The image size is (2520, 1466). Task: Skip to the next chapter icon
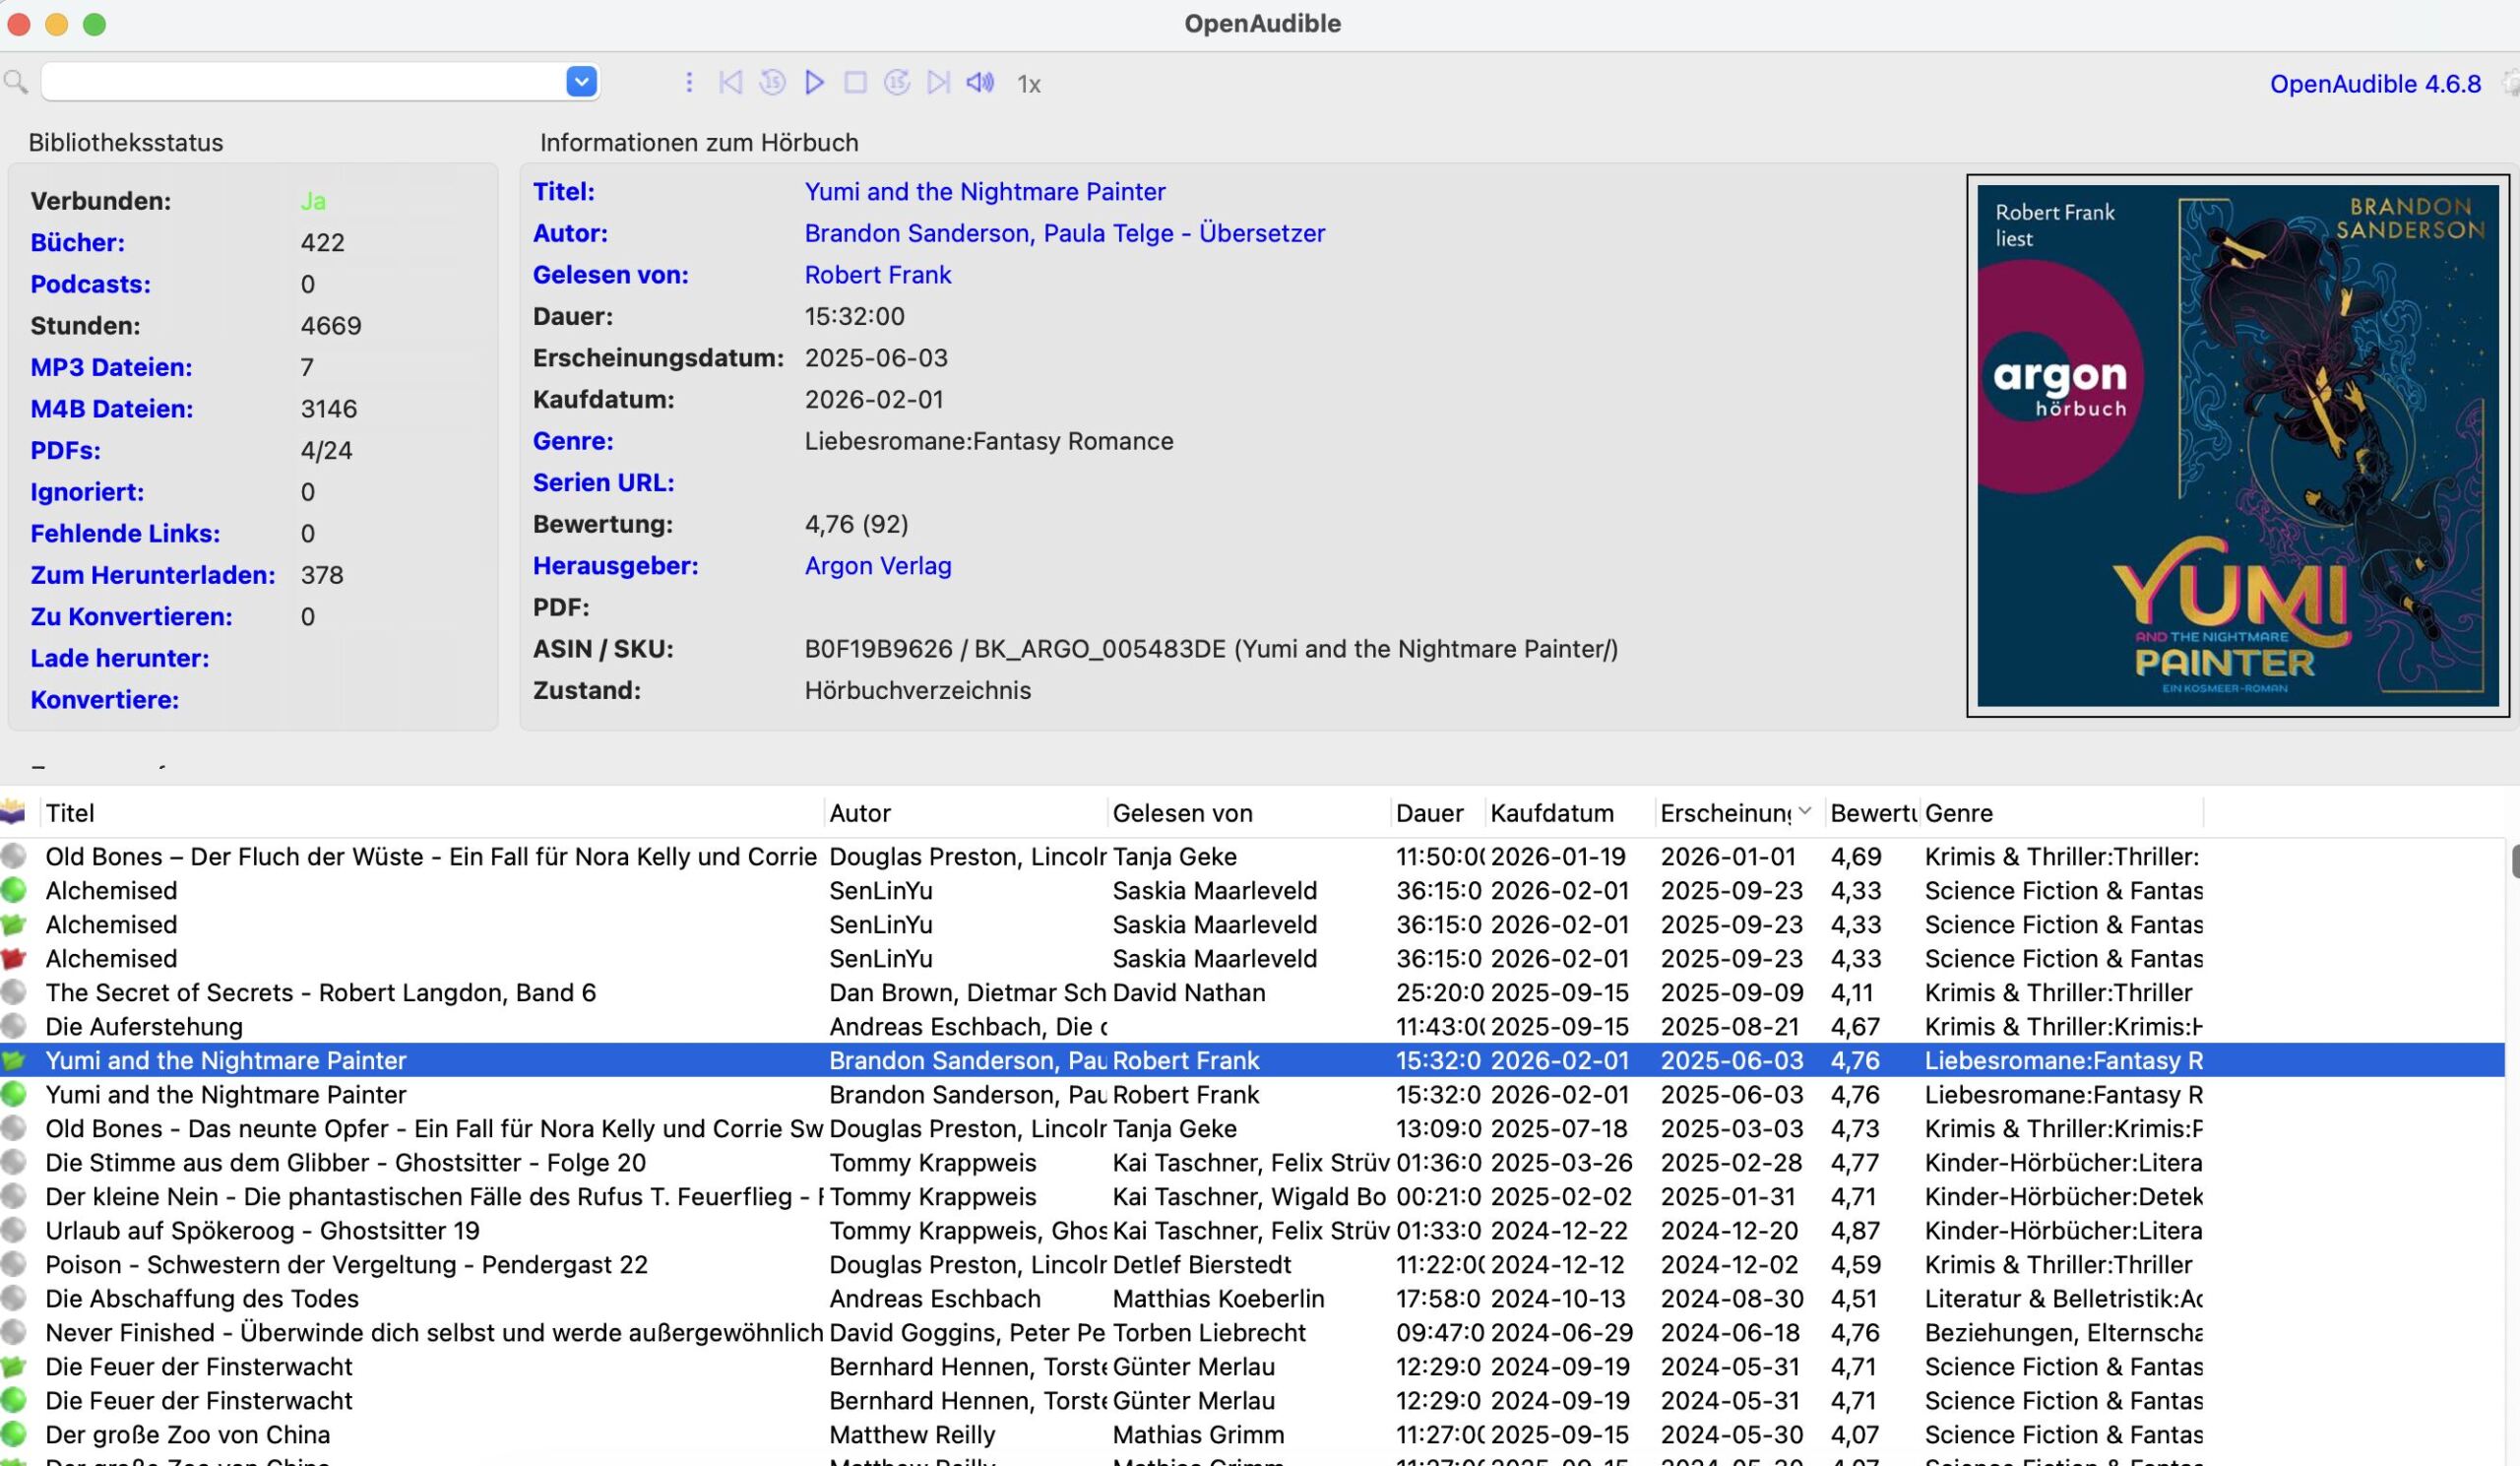tap(938, 83)
